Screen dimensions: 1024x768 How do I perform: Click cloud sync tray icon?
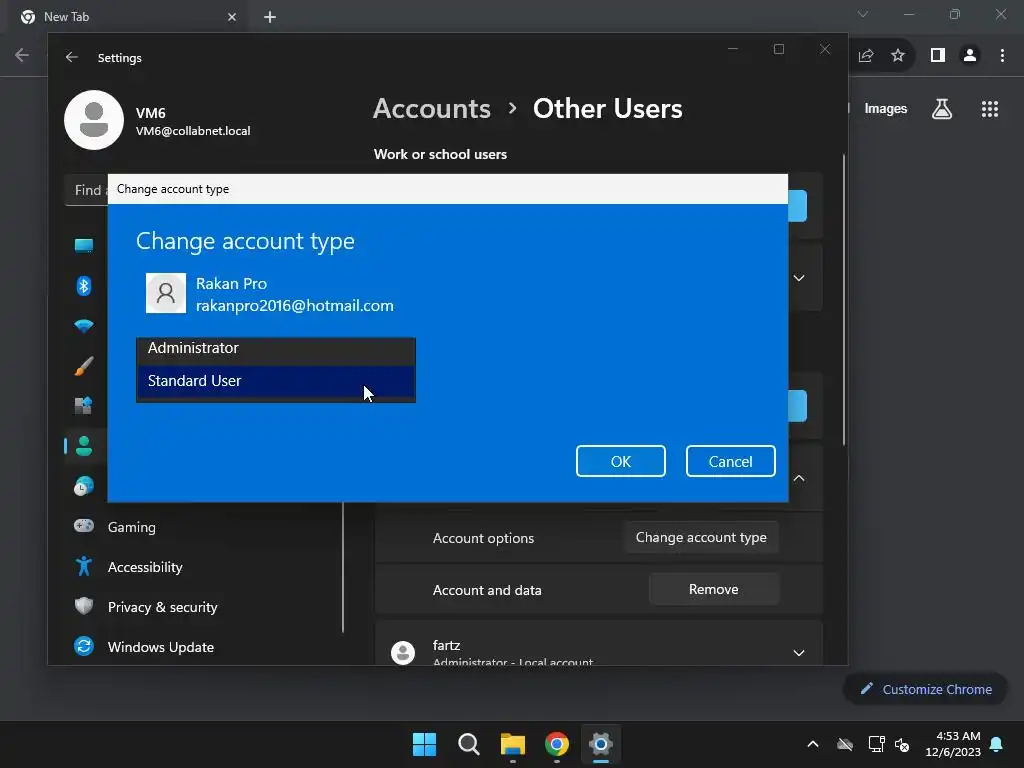point(845,744)
